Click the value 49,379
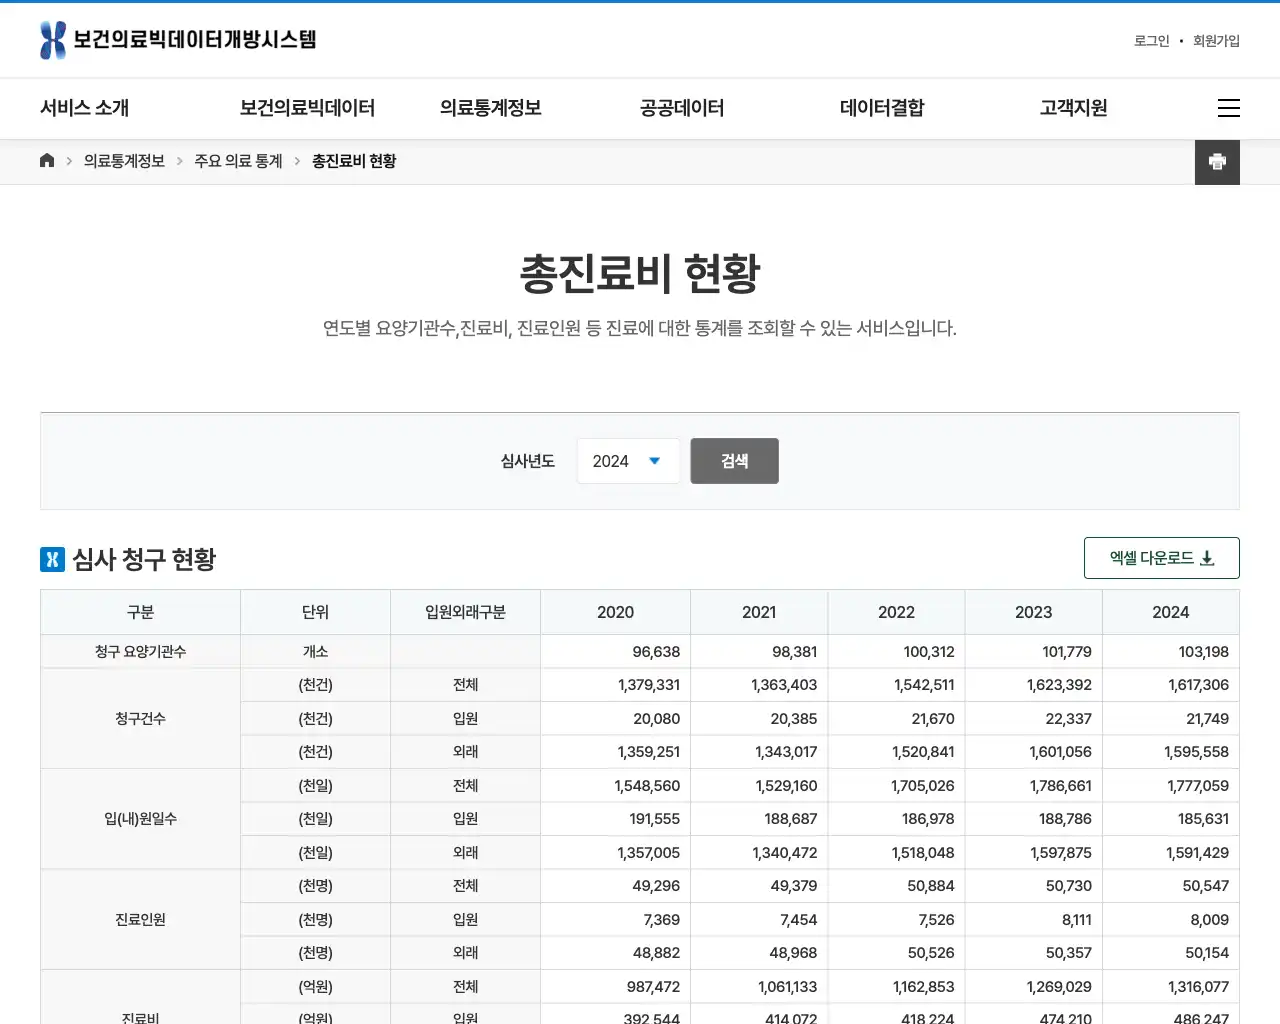 tap(794, 886)
